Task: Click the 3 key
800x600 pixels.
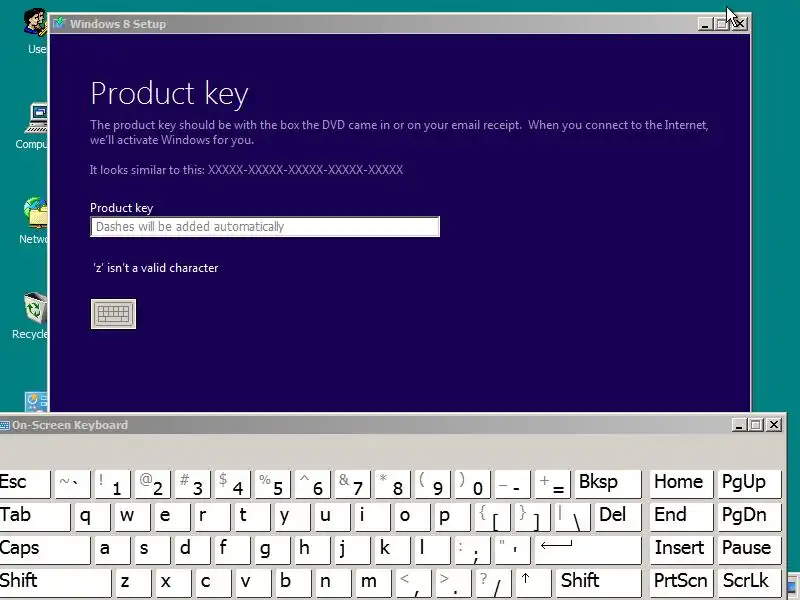Action: click(x=193, y=483)
